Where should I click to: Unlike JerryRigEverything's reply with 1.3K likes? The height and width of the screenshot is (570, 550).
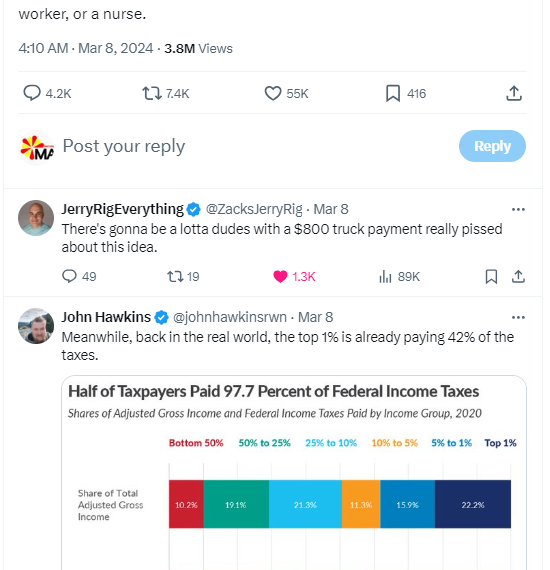294,277
